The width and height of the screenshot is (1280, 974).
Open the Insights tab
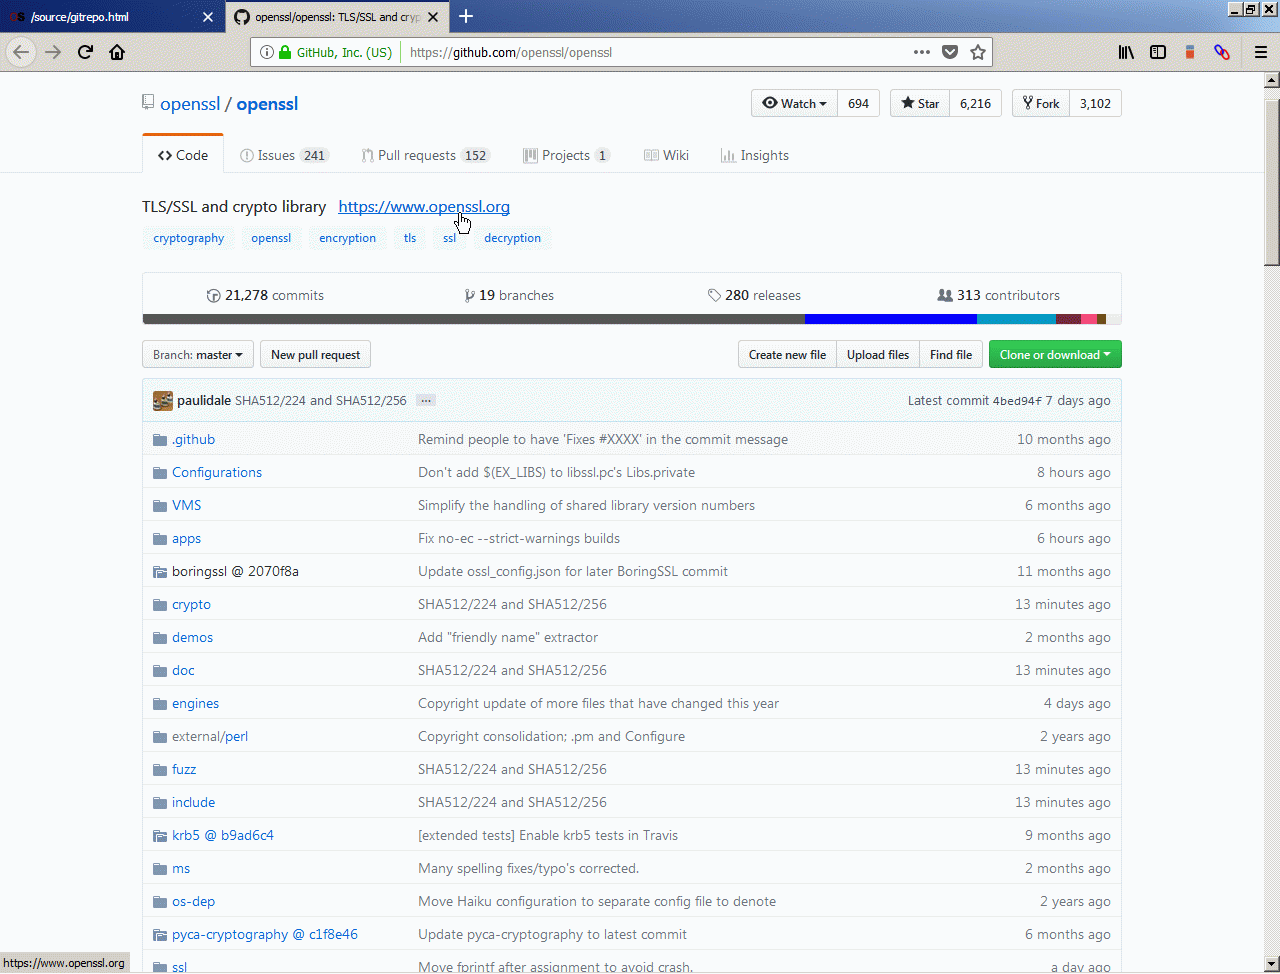pos(755,156)
